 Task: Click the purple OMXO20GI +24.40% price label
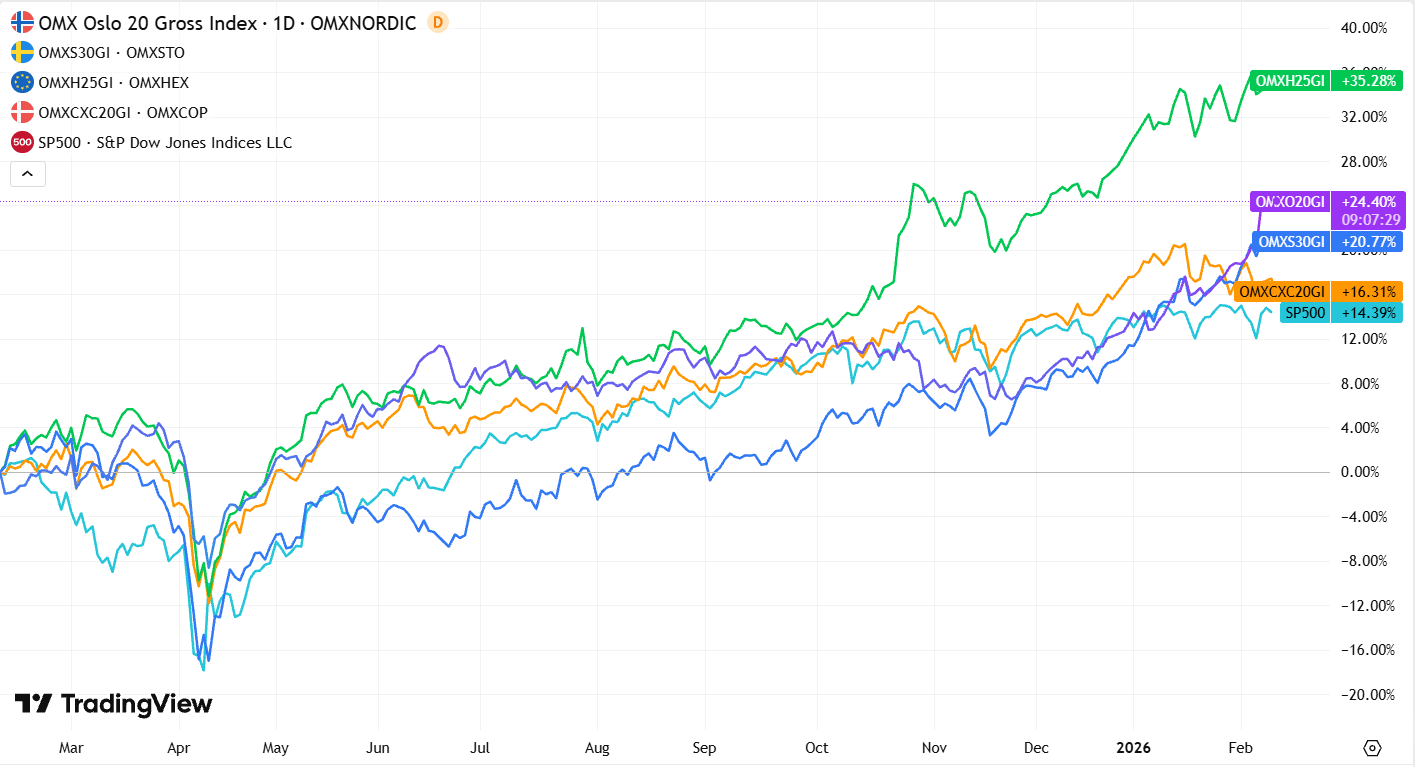(1328, 202)
